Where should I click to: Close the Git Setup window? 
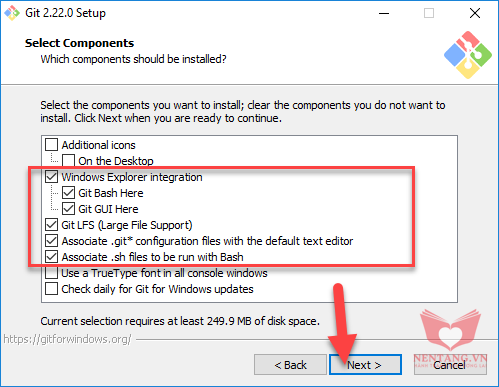coord(475,13)
